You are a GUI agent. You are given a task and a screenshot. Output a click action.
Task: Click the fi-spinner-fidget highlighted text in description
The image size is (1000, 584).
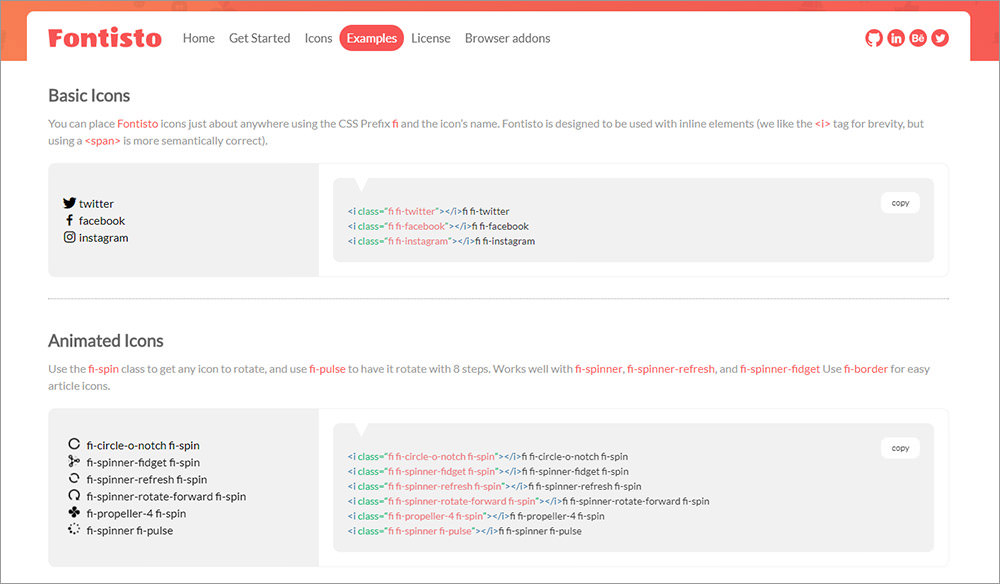coord(780,369)
